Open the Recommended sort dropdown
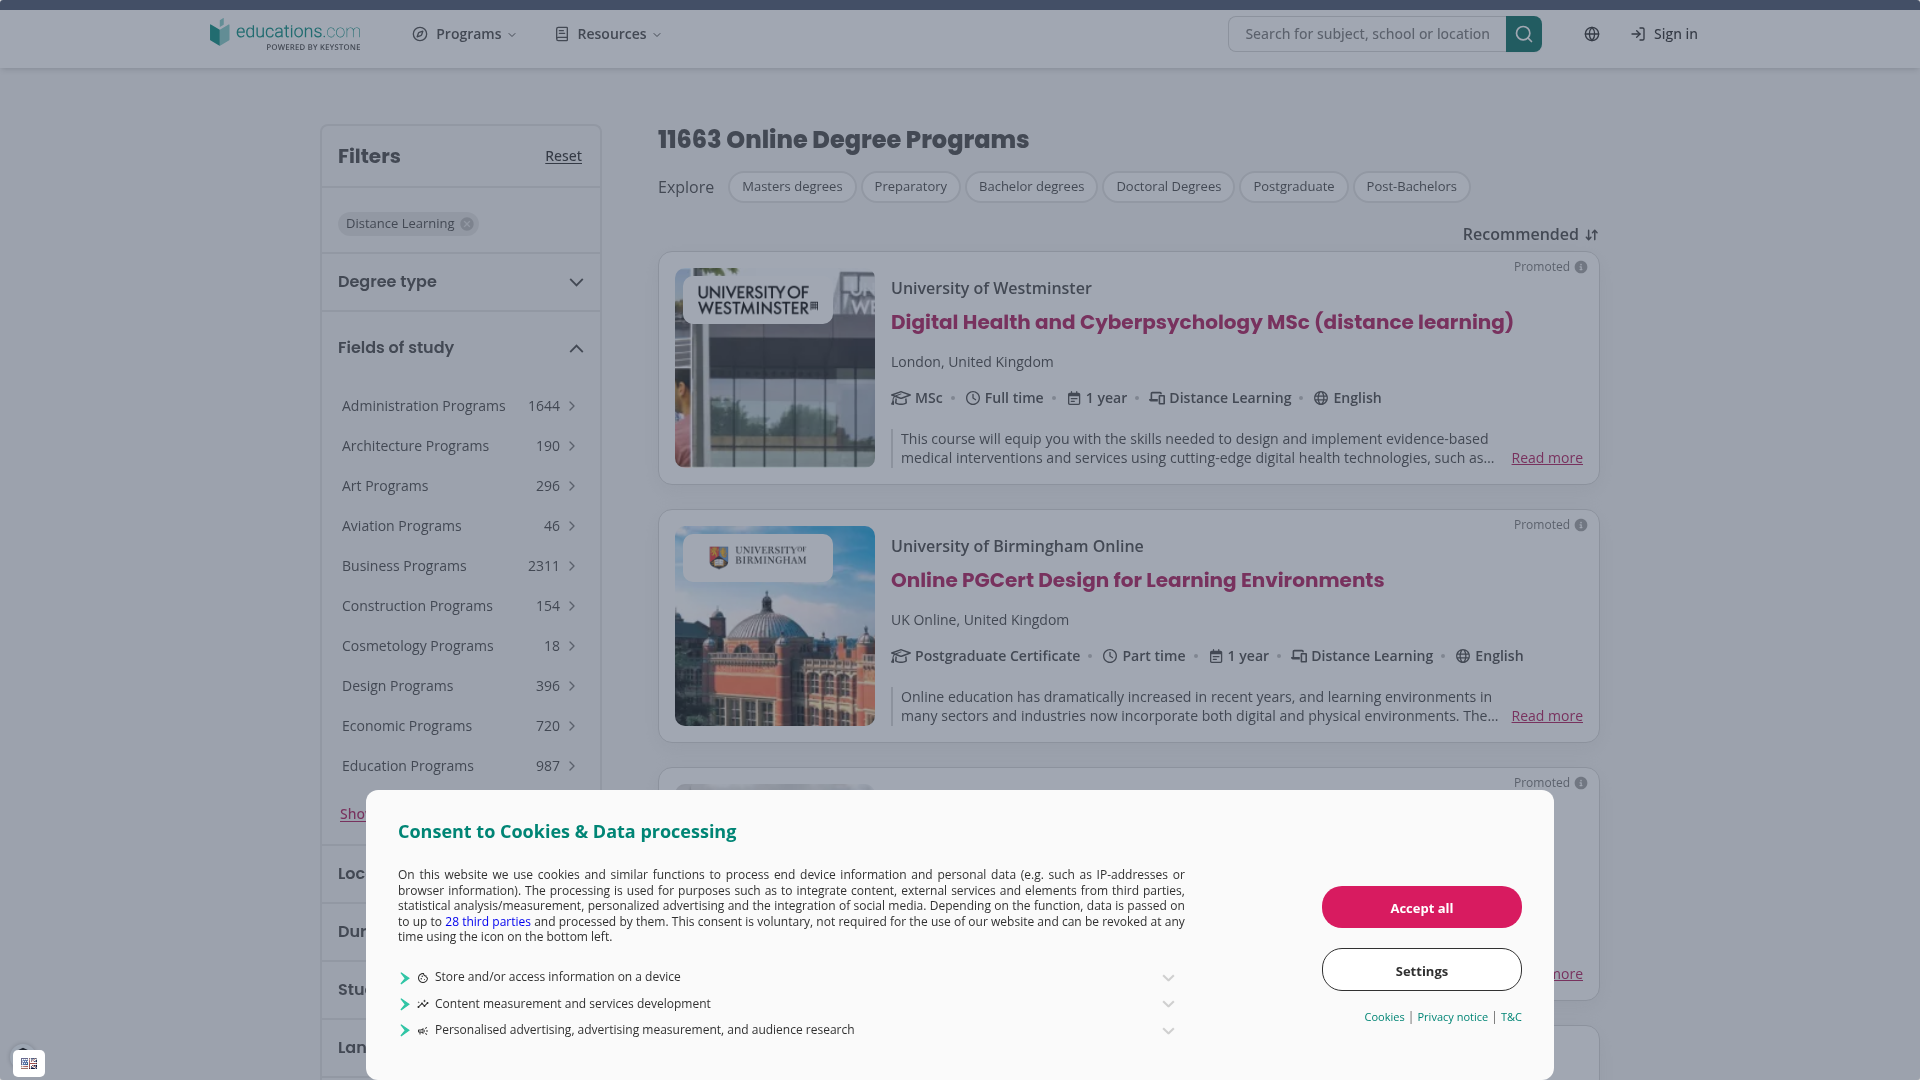This screenshot has height=1080, width=1920. [x=1530, y=235]
